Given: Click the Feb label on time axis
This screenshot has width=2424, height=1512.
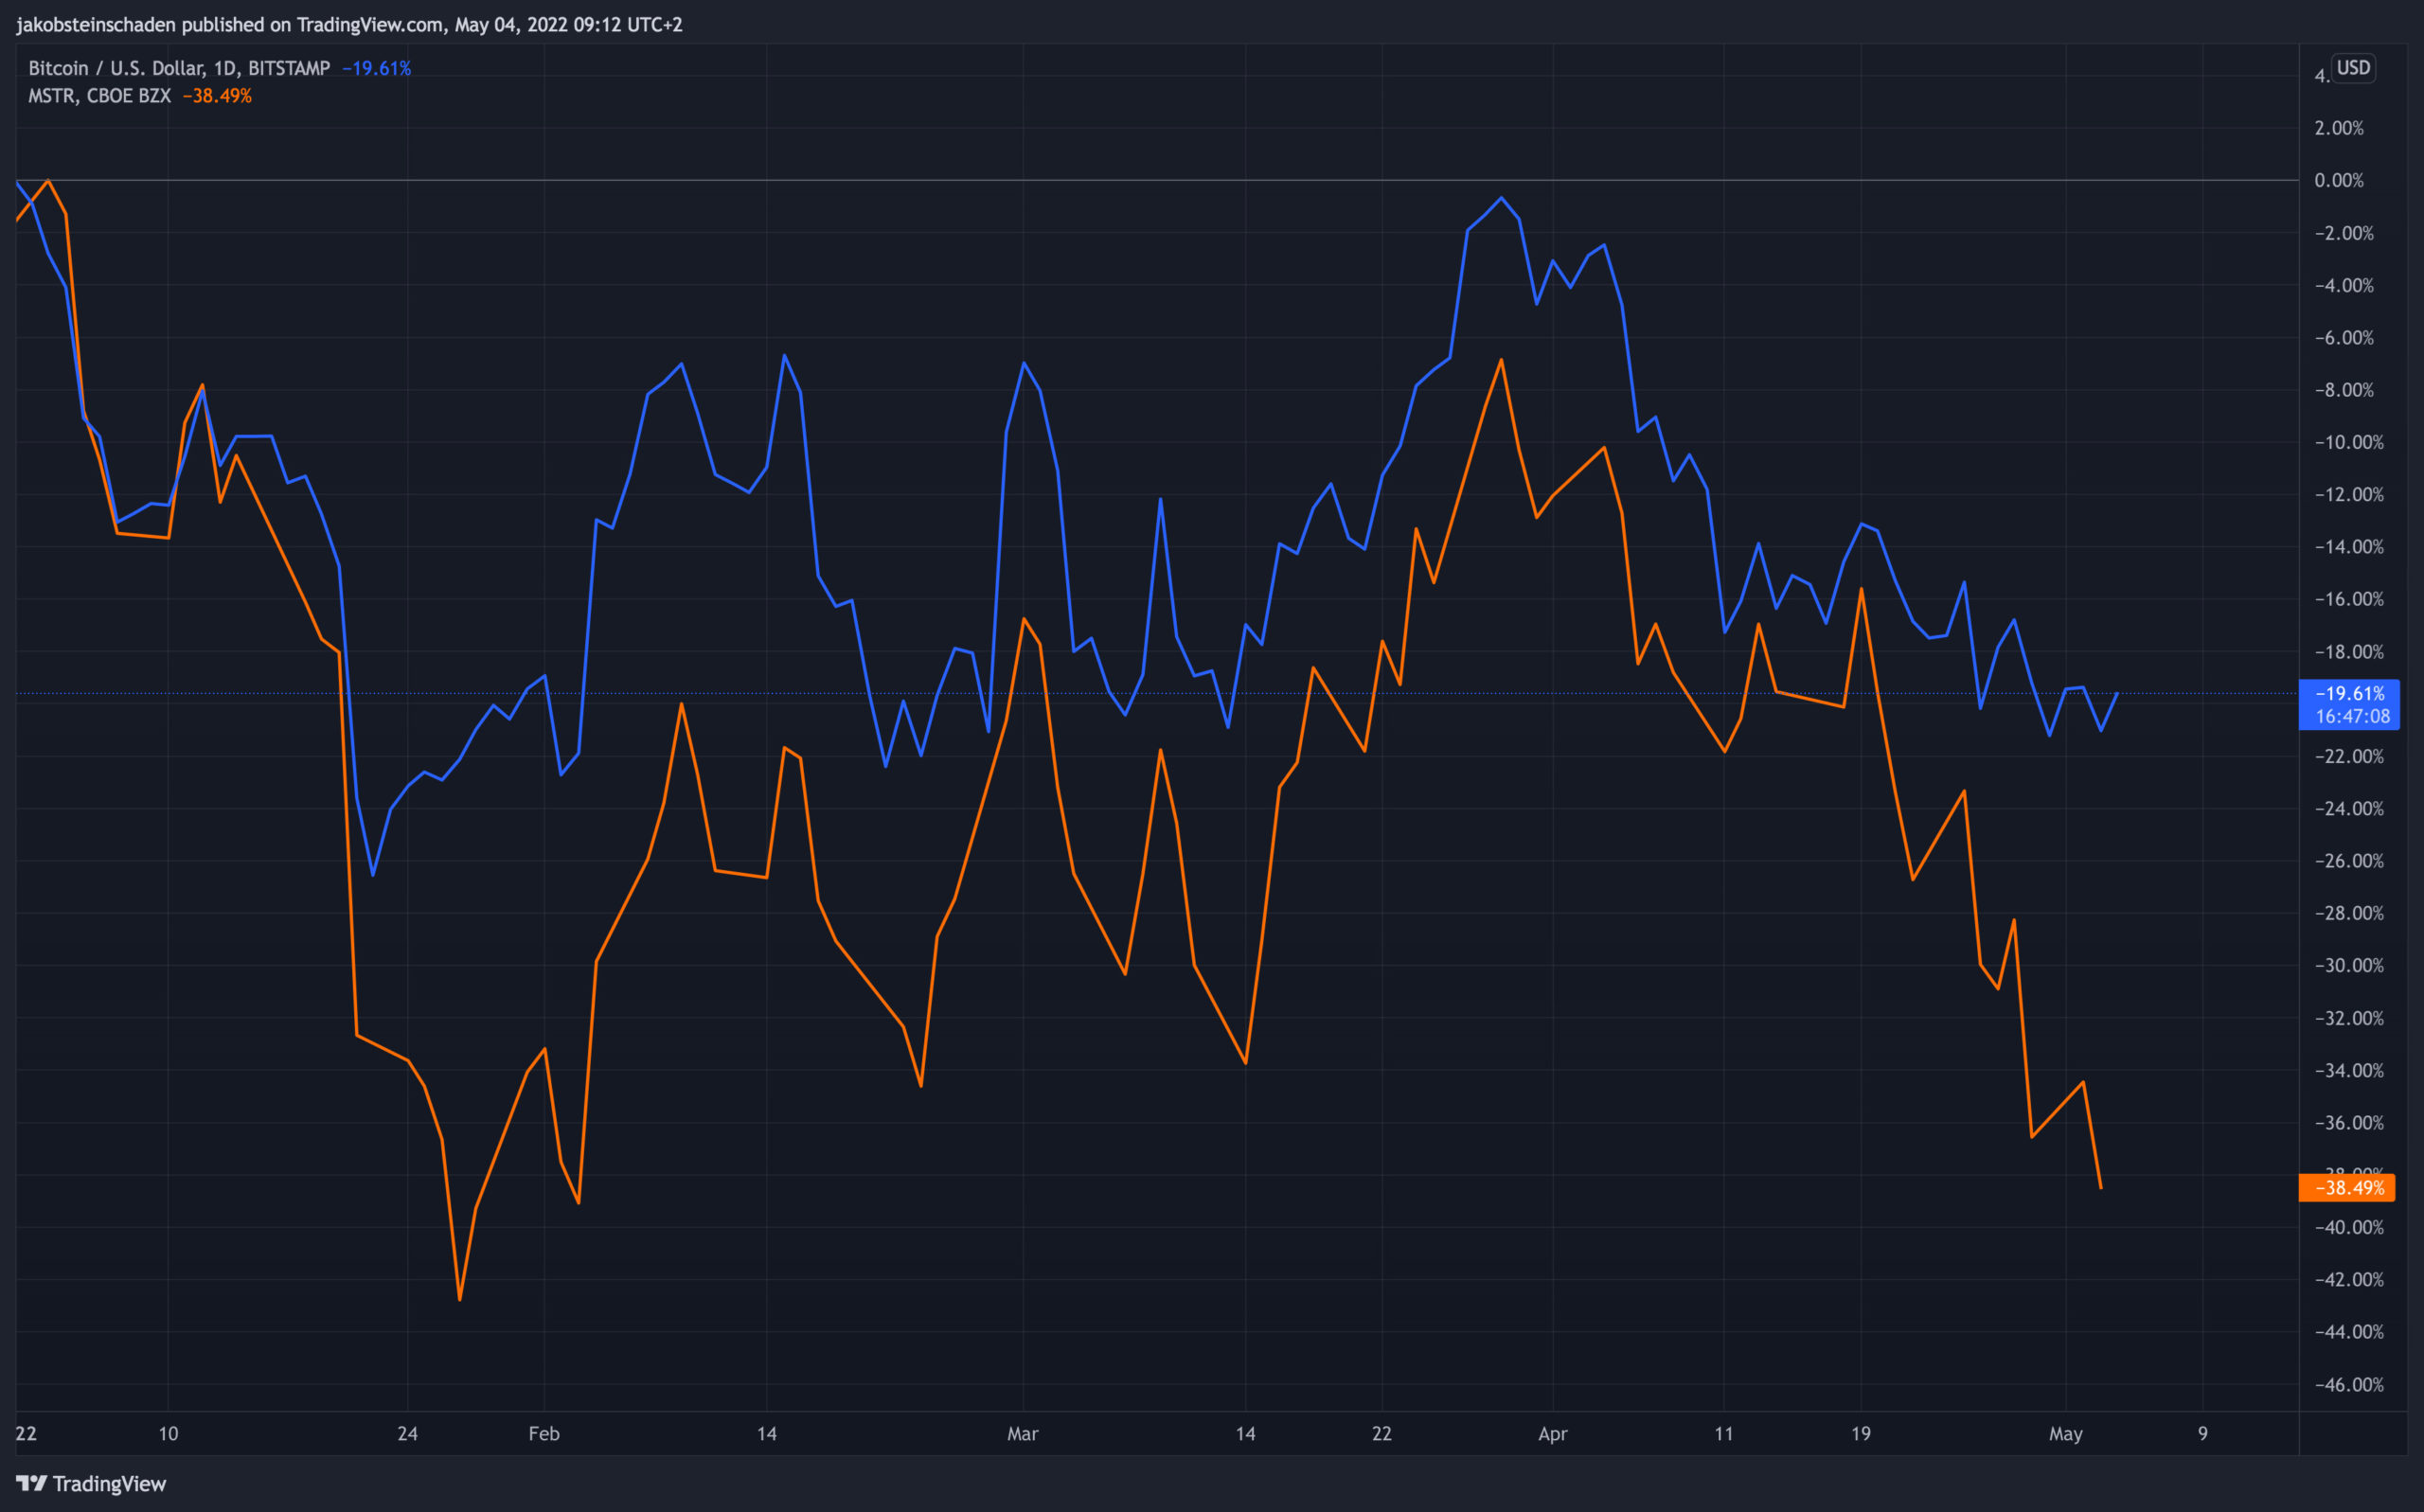Looking at the screenshot, I should tap(544, 1433).
